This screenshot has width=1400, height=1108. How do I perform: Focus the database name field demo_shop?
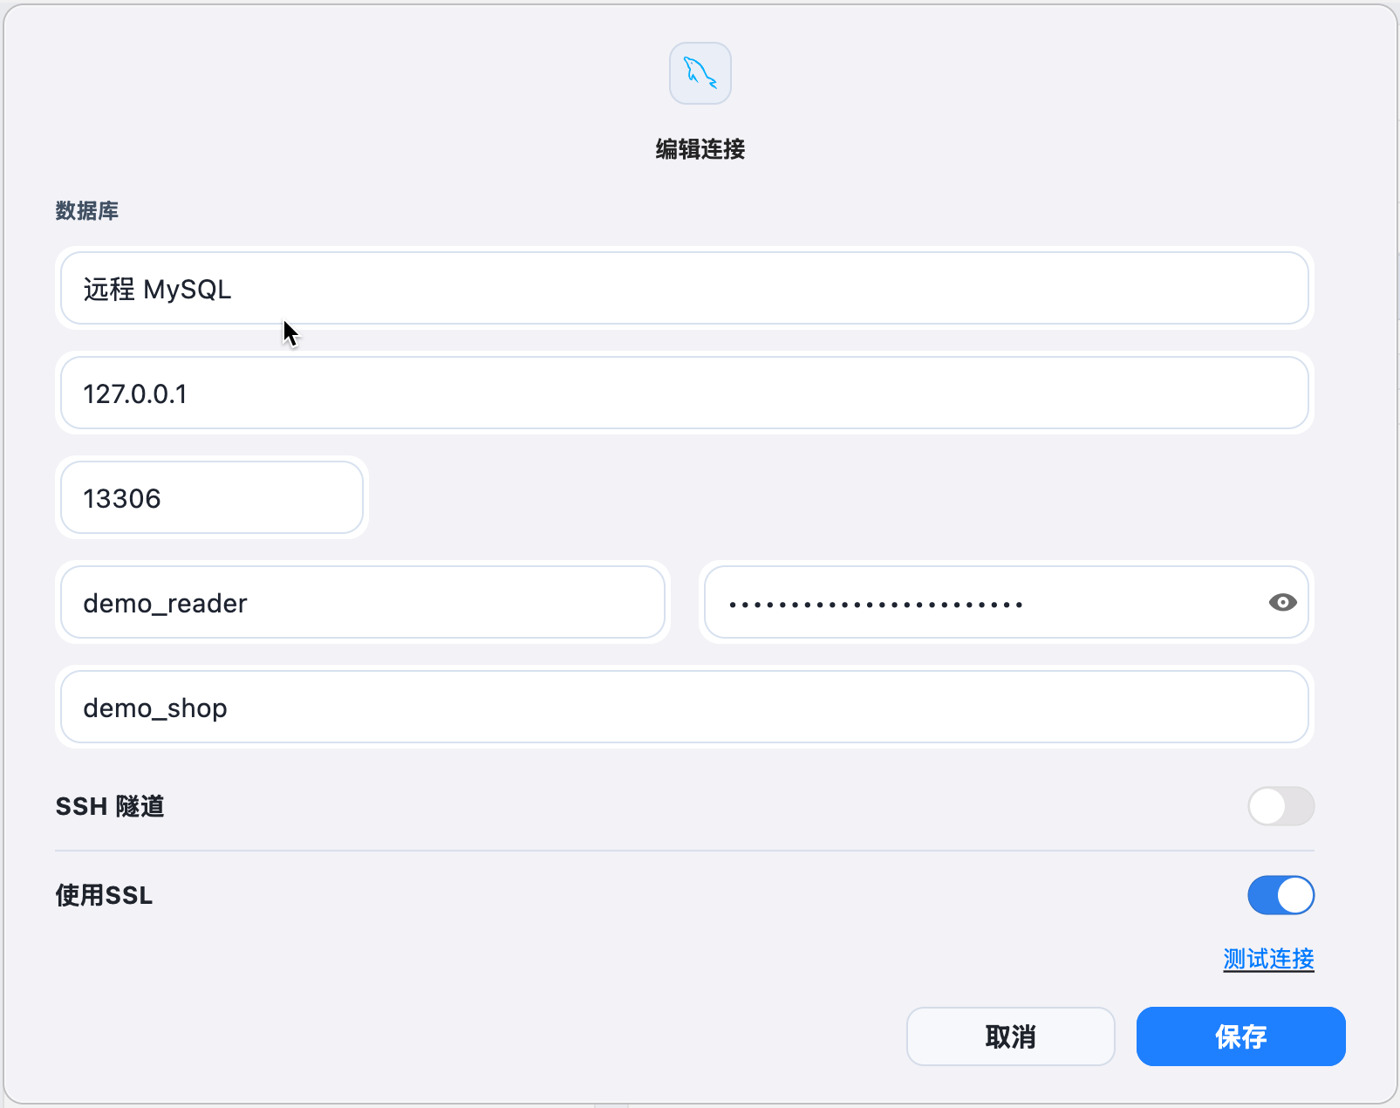tap(685, 707)
